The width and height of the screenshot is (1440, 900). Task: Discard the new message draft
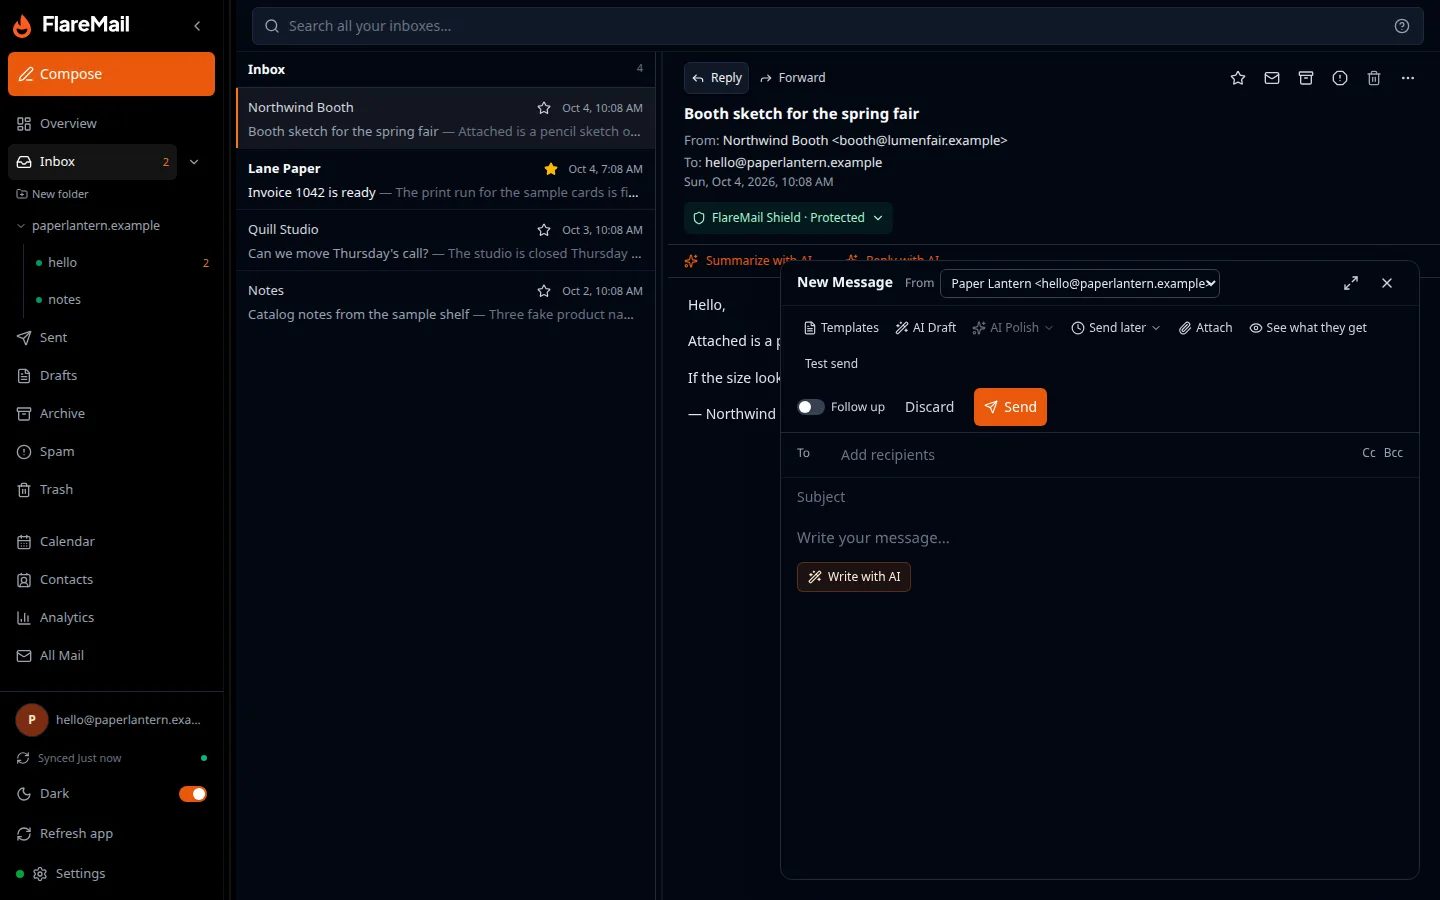929,407
